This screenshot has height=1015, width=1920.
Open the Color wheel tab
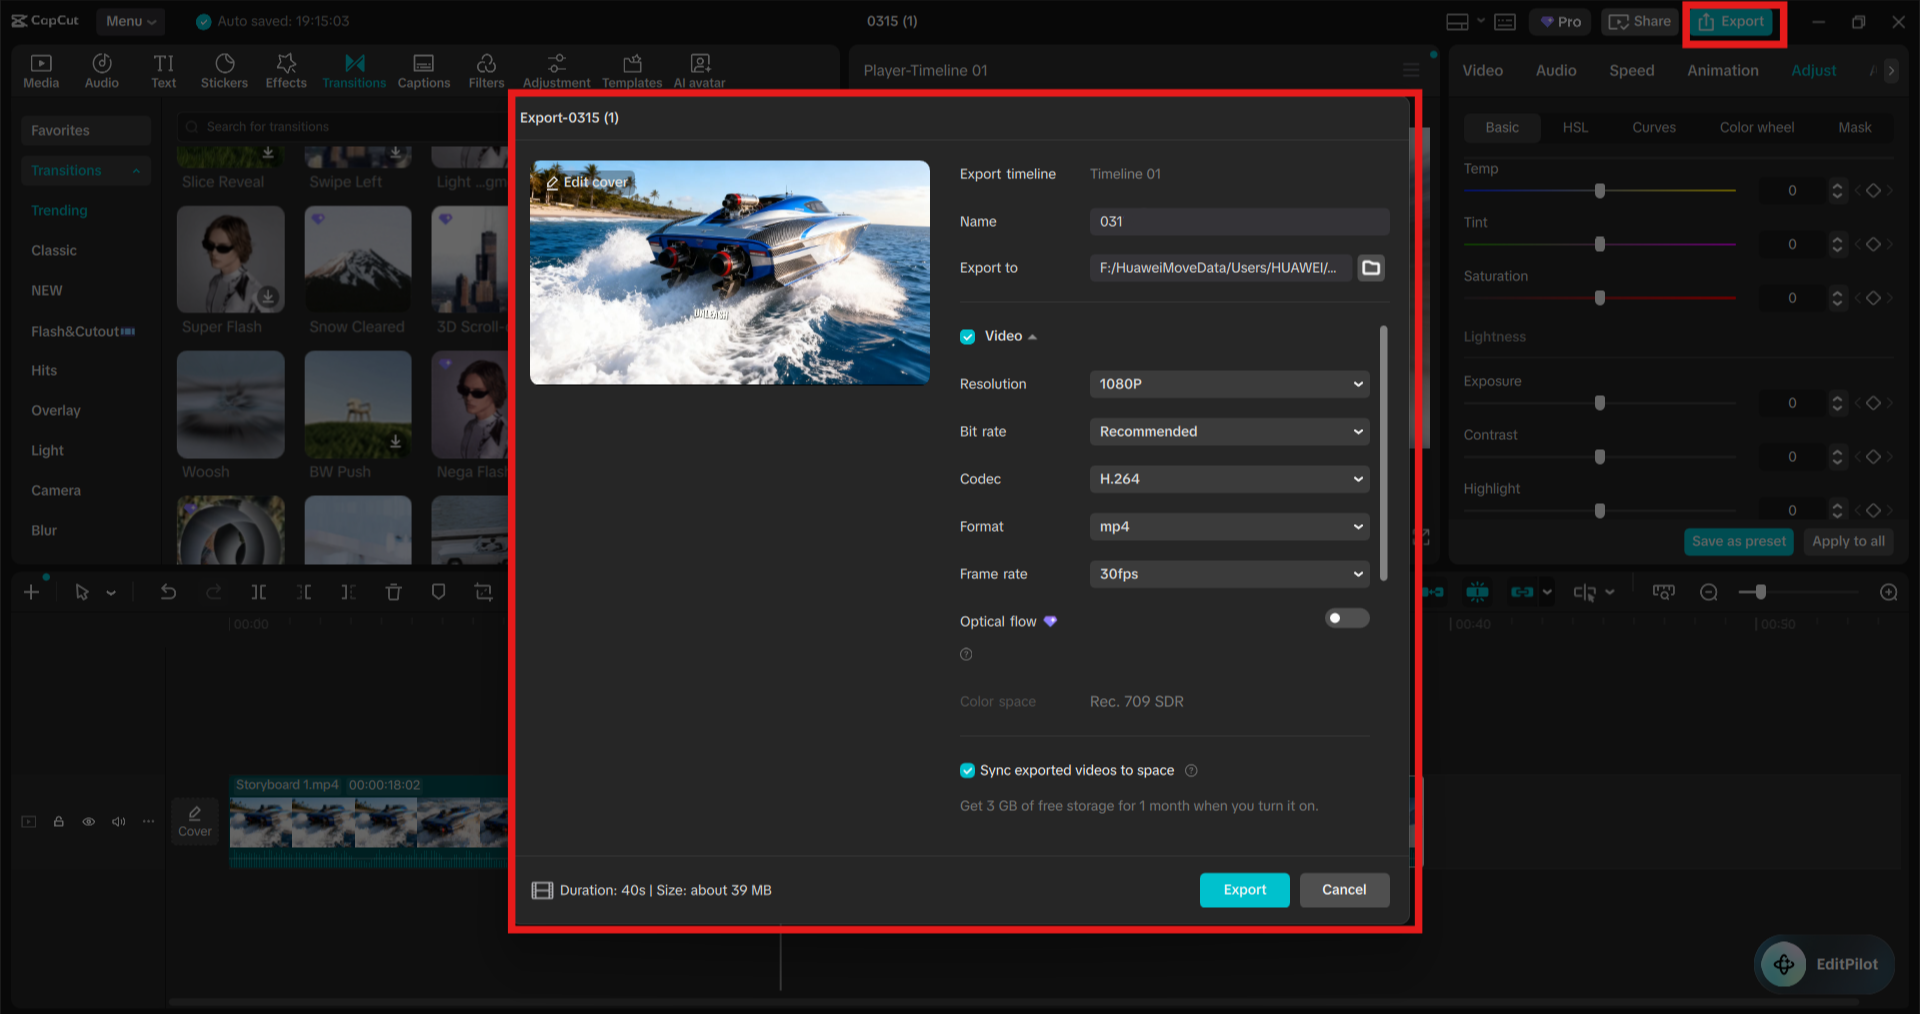coord(1757,128)
